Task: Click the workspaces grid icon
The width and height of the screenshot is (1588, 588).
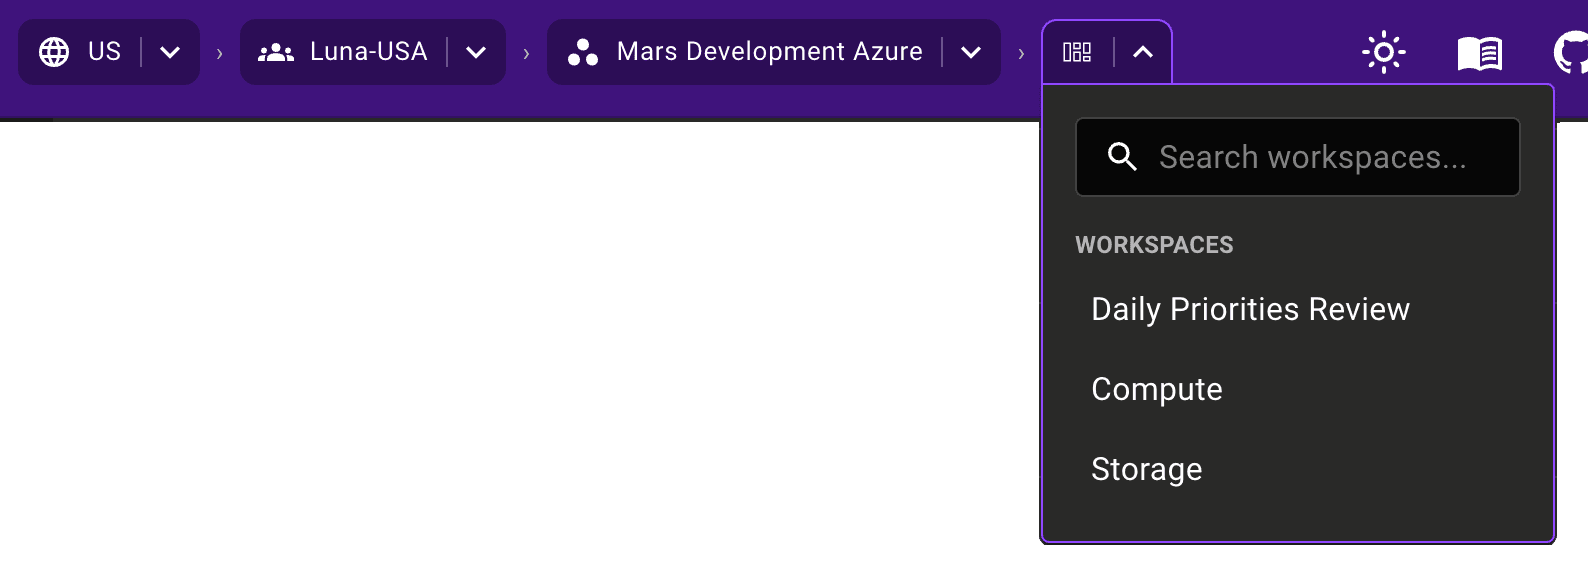Action: (1077, 52)
